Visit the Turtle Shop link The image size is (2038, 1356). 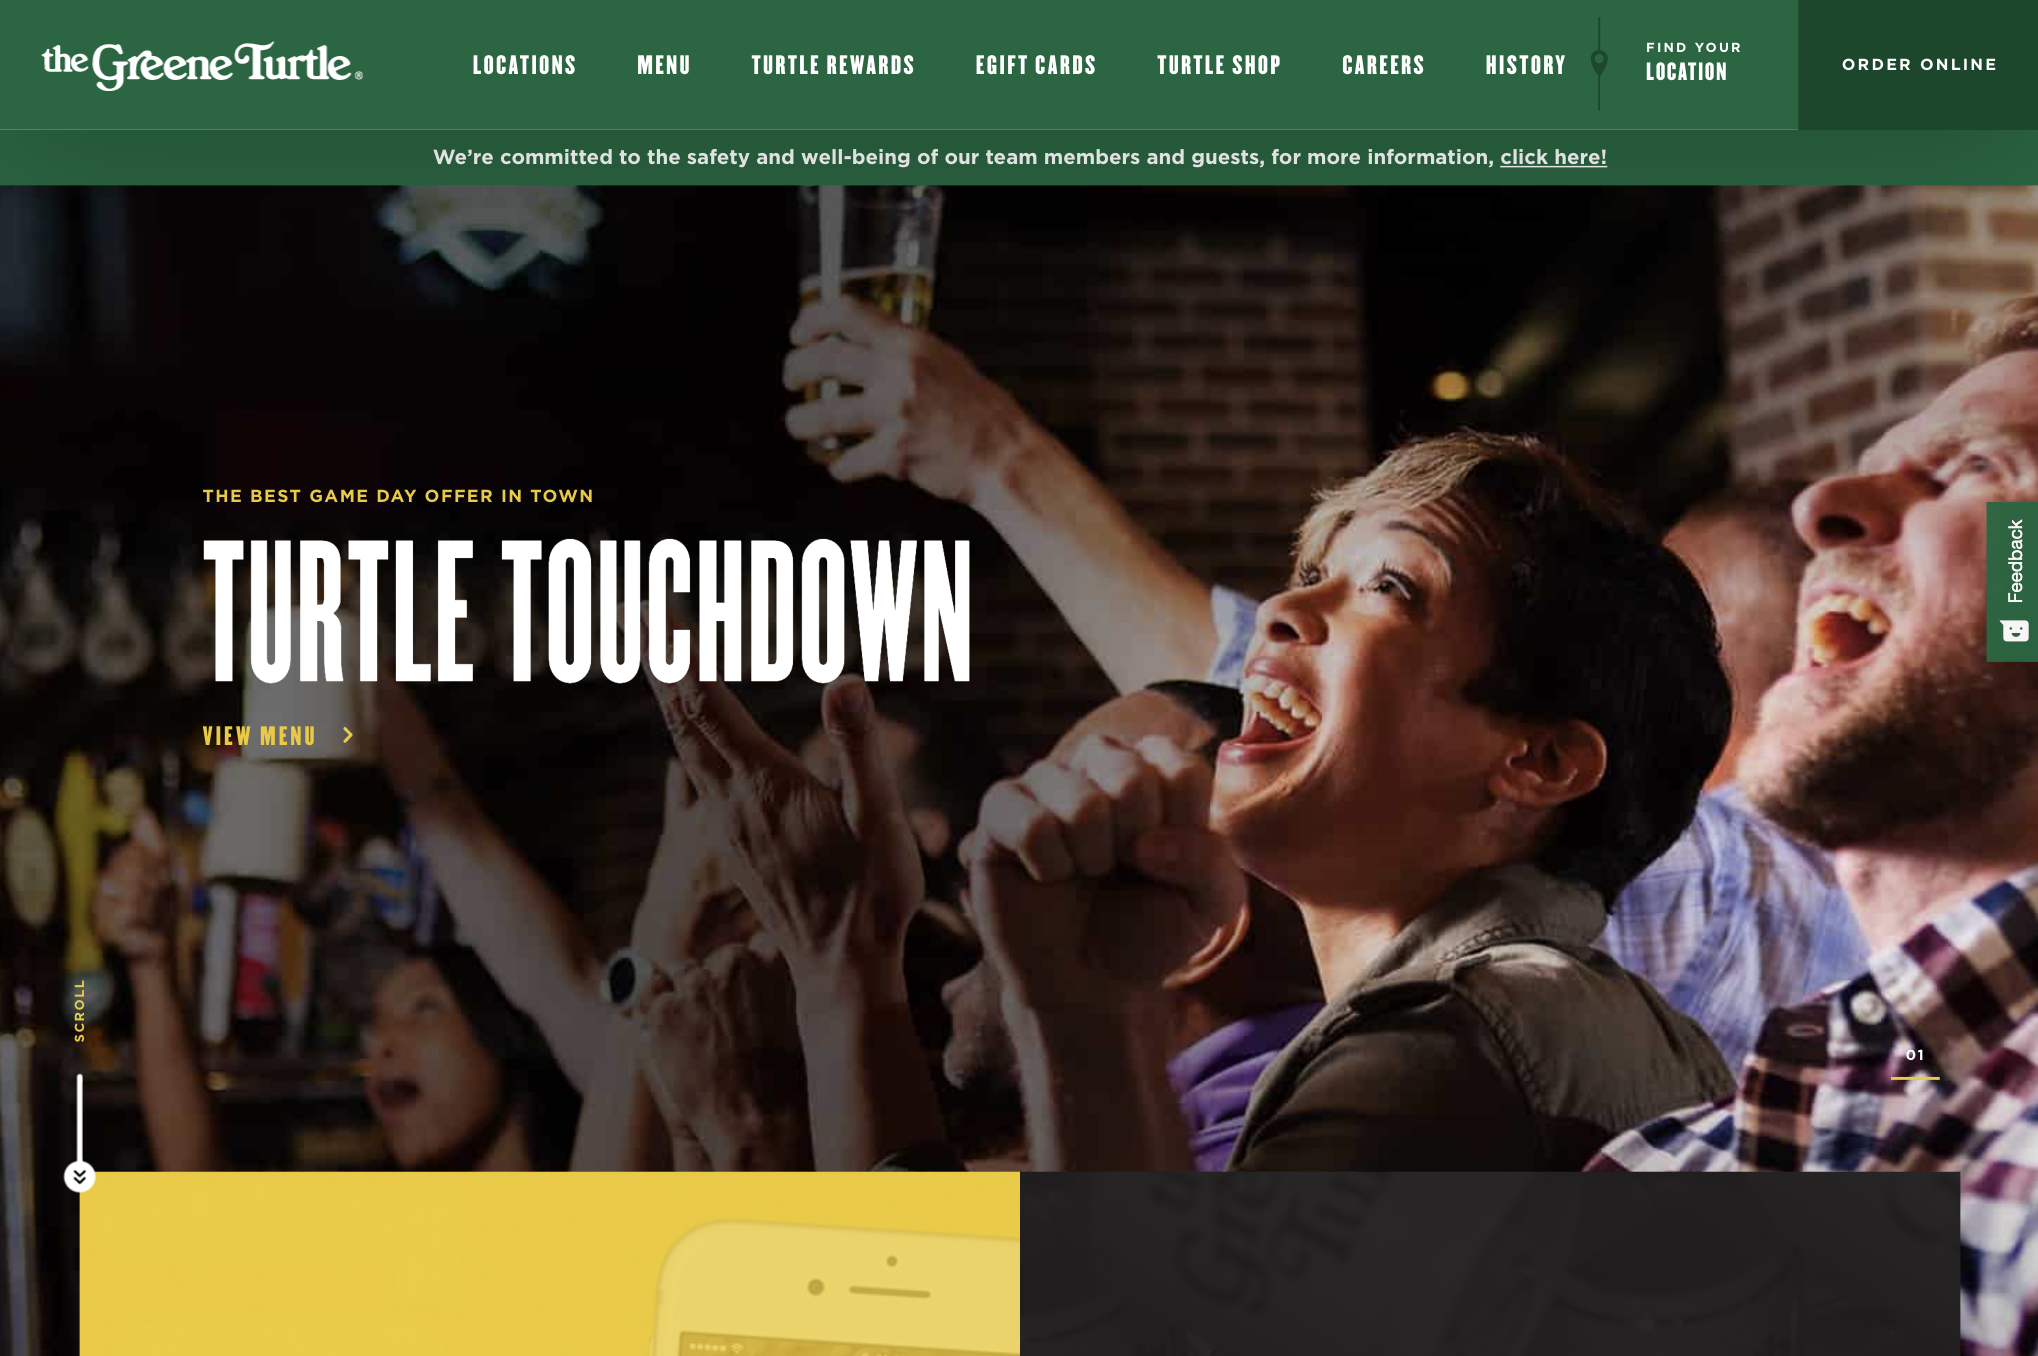click(1219, 65)
